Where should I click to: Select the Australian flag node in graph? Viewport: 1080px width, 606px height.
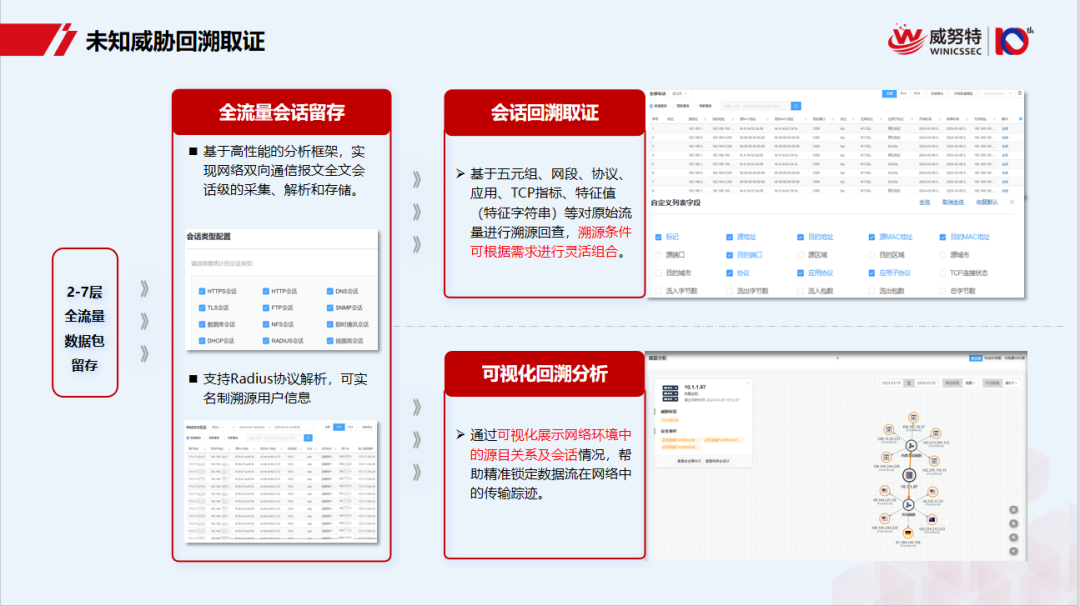932,520
